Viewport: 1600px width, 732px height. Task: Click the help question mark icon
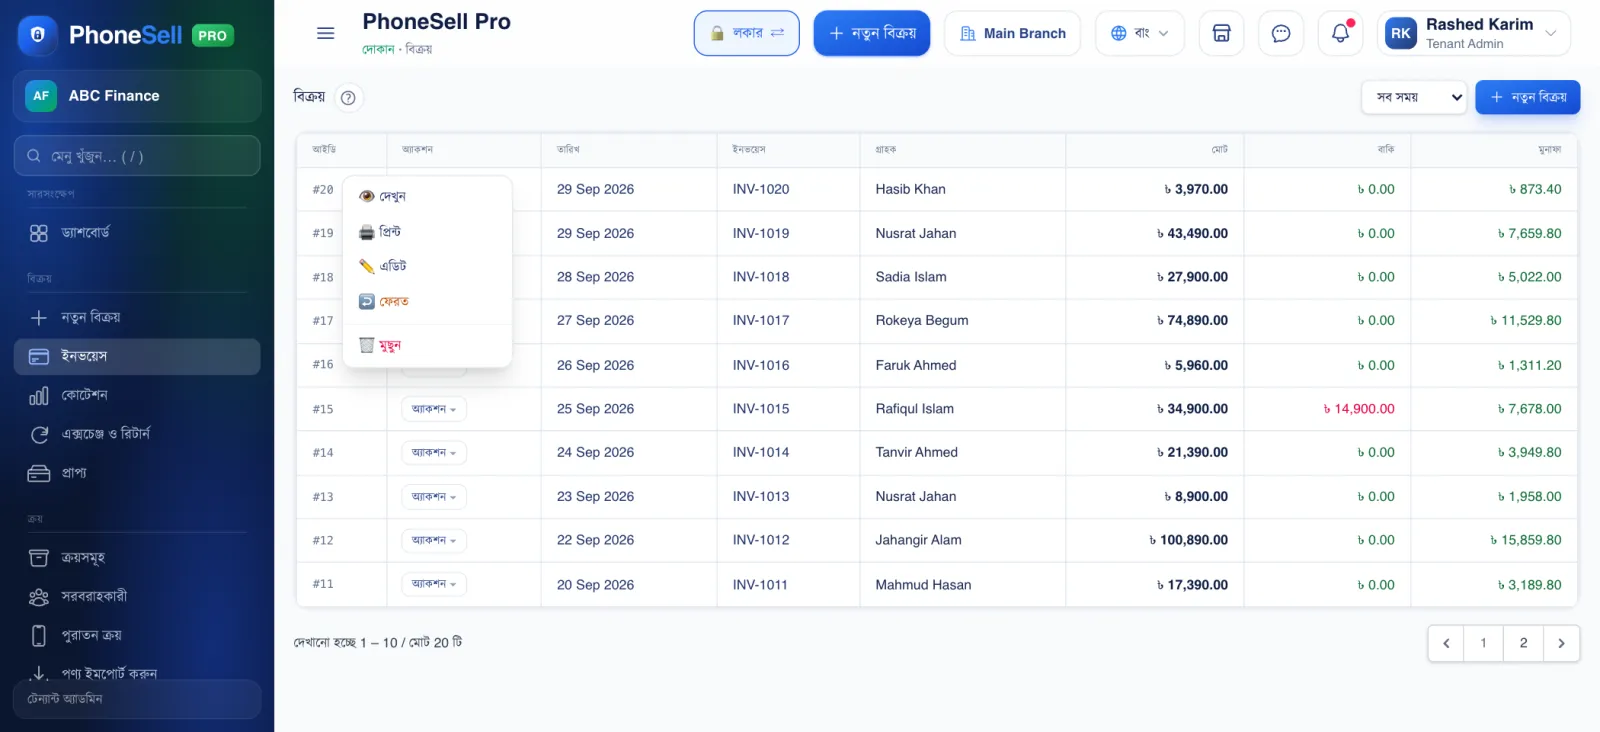pos(348,97)
